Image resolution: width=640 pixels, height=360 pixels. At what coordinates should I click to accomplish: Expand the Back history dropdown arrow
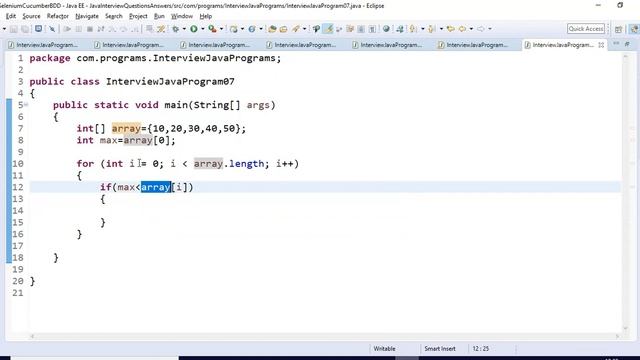(471, 29)
